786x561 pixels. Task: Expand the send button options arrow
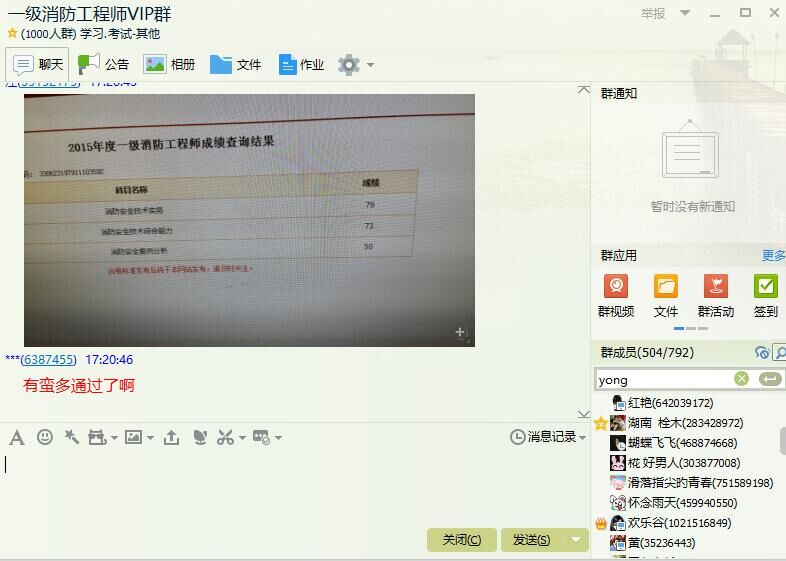click(x=576, y=540)
